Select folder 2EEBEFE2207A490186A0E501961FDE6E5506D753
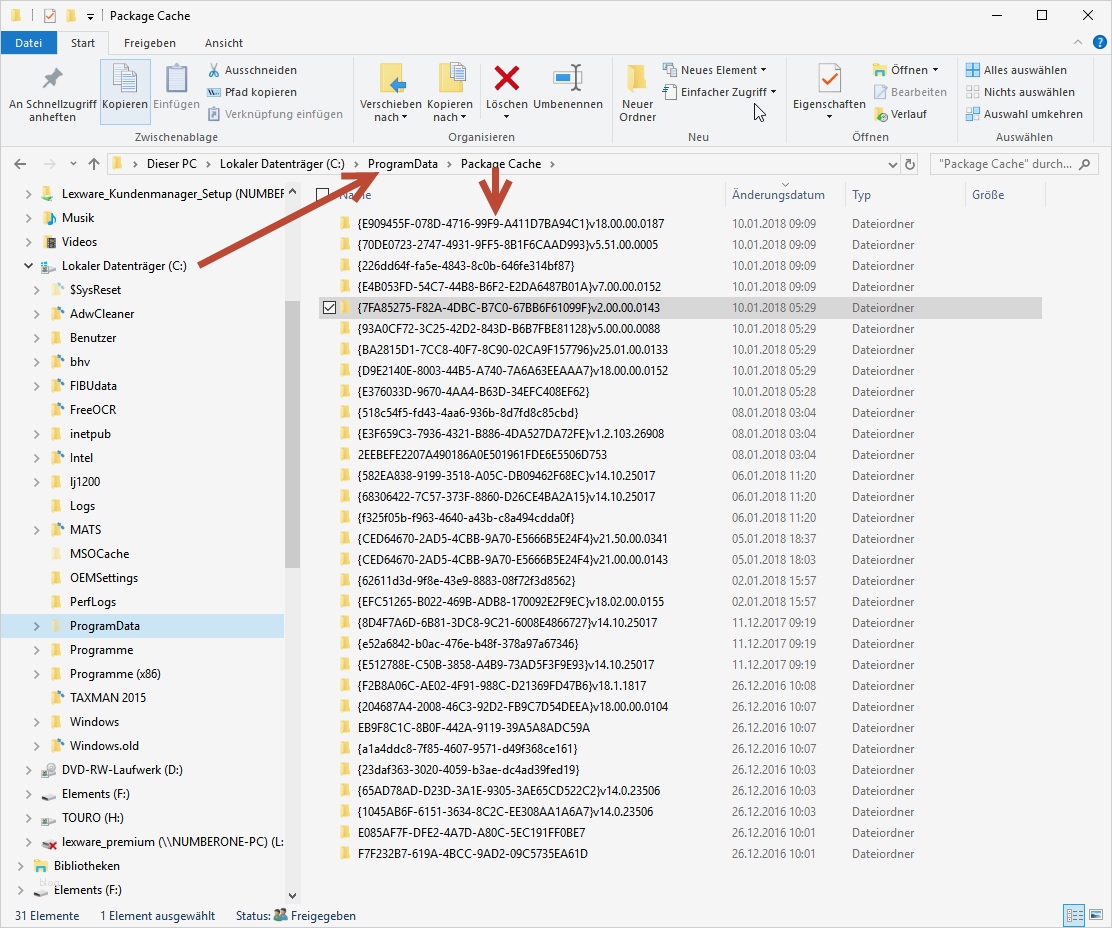The image size is (1112, 928). [x=482, y=455]
